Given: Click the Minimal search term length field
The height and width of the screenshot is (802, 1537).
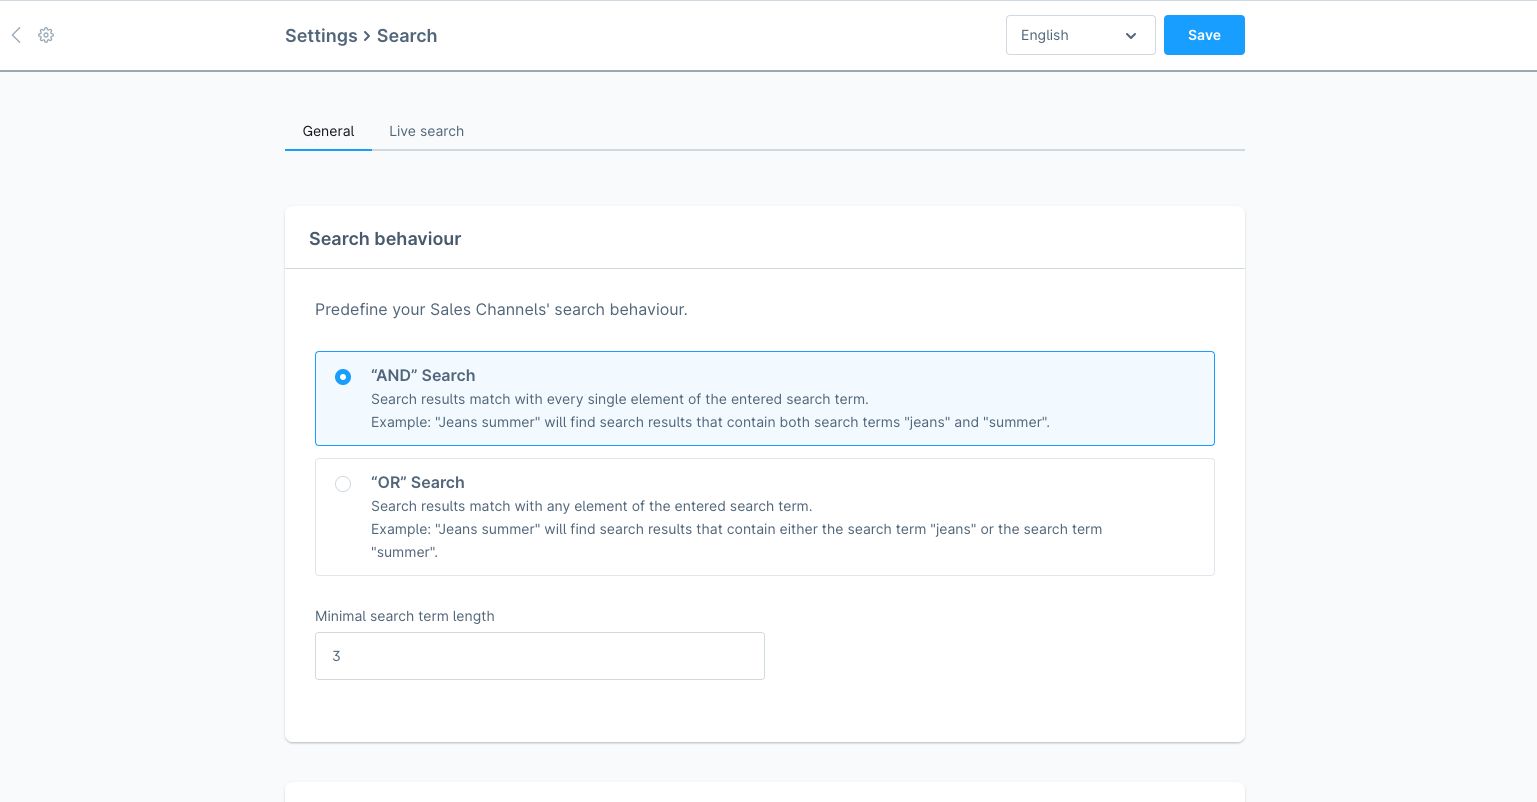Looking at the screenshot, I should [x=540, y=656].
